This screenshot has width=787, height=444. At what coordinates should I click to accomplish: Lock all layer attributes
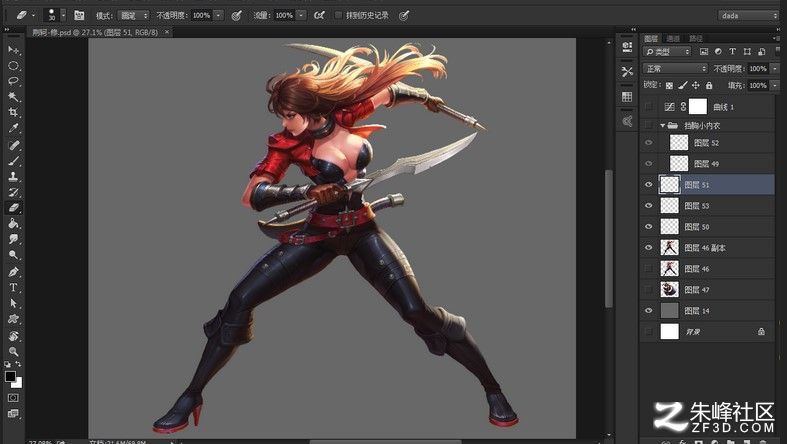point(709,85)
